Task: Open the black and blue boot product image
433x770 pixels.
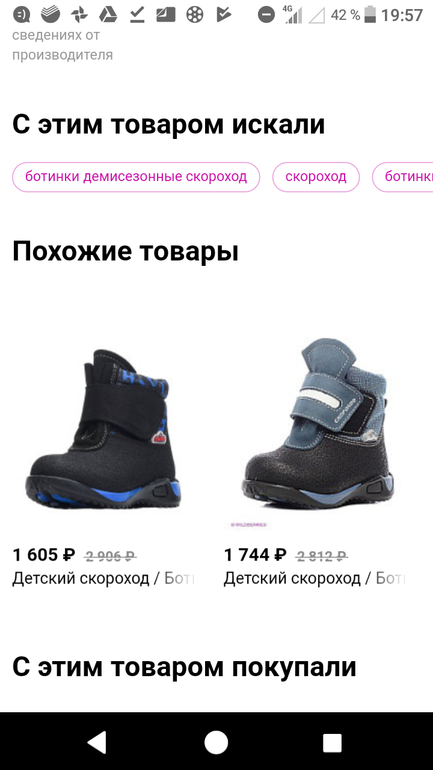Action: [104, 429]
